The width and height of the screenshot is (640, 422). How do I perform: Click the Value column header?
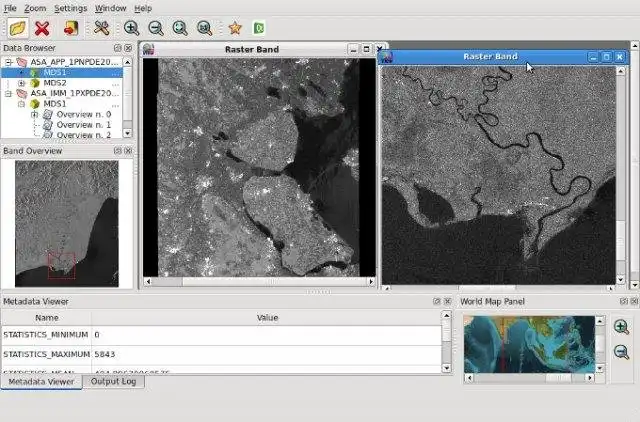point(267,317)
